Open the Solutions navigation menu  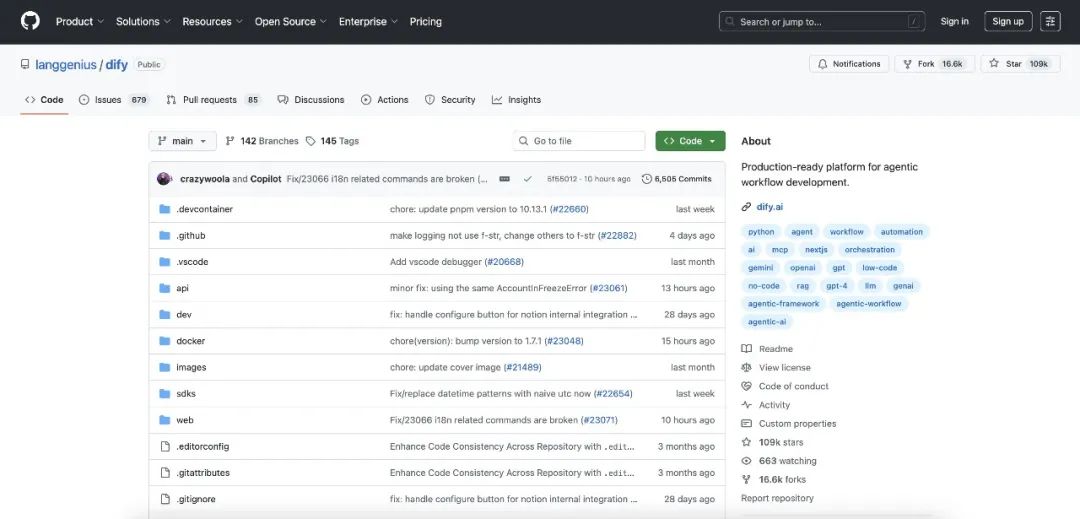pyautogui.click(x=143, y=21)
